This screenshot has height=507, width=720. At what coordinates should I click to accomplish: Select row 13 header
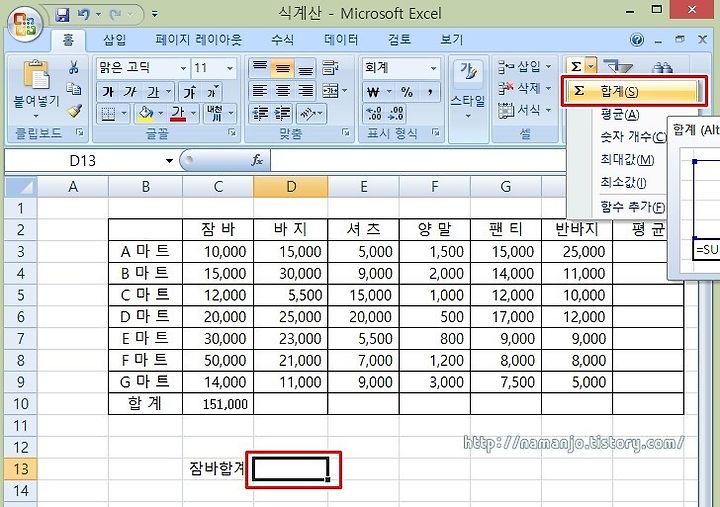[20, 469]
